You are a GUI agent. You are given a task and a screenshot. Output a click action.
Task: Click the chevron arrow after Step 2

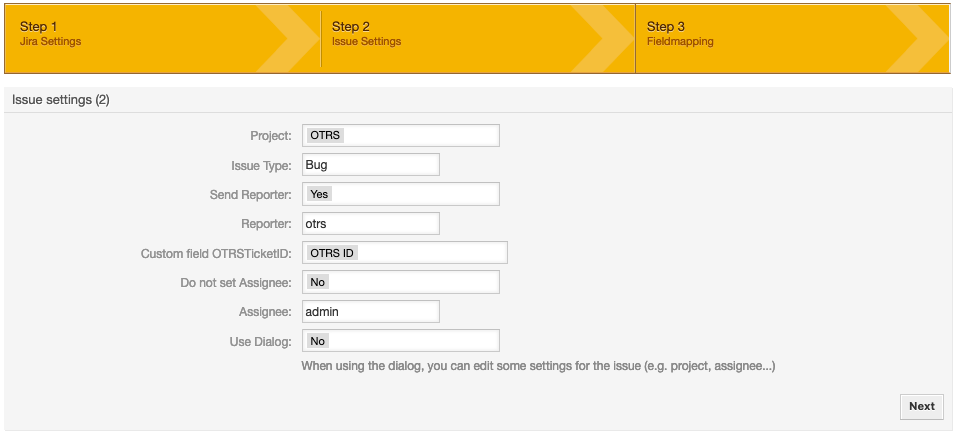click(x=602, y=38)
